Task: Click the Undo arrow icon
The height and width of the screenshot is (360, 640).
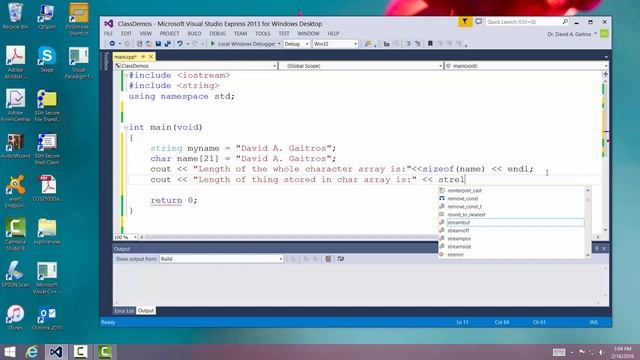Action: pyautogui.click(x=180, y=44)
